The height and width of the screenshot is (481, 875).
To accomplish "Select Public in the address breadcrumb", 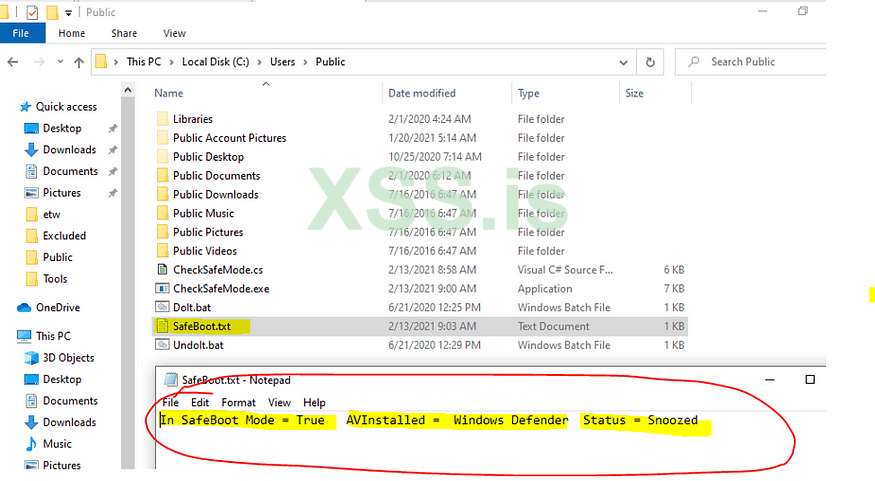I will pyautogui.click(x=330, y=62).
